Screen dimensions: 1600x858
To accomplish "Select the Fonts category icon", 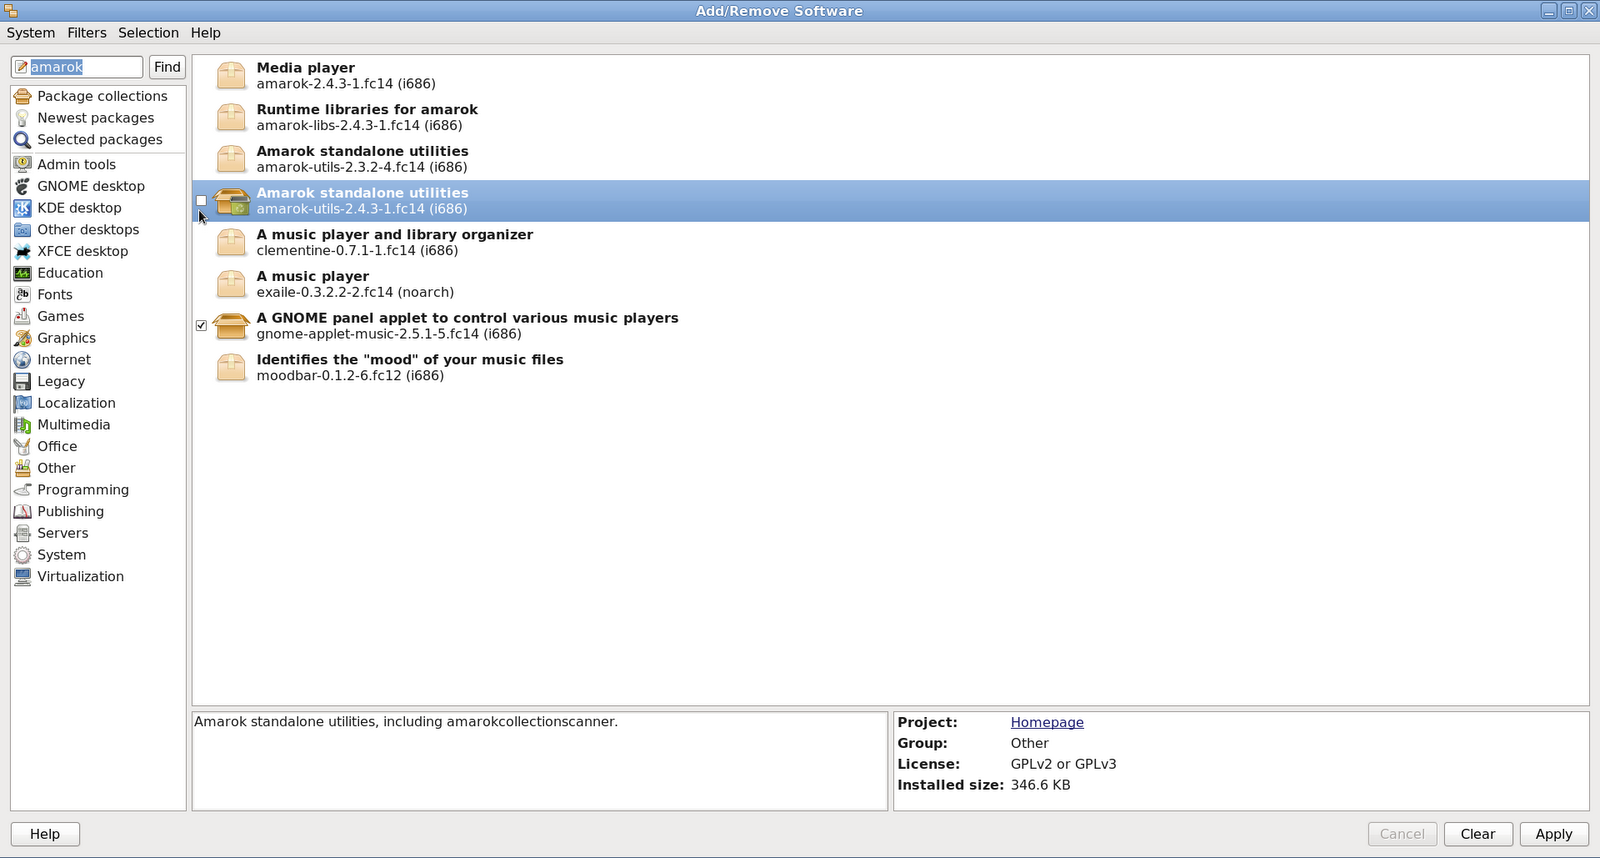I will pyautogui.click(x=22, y=294).
